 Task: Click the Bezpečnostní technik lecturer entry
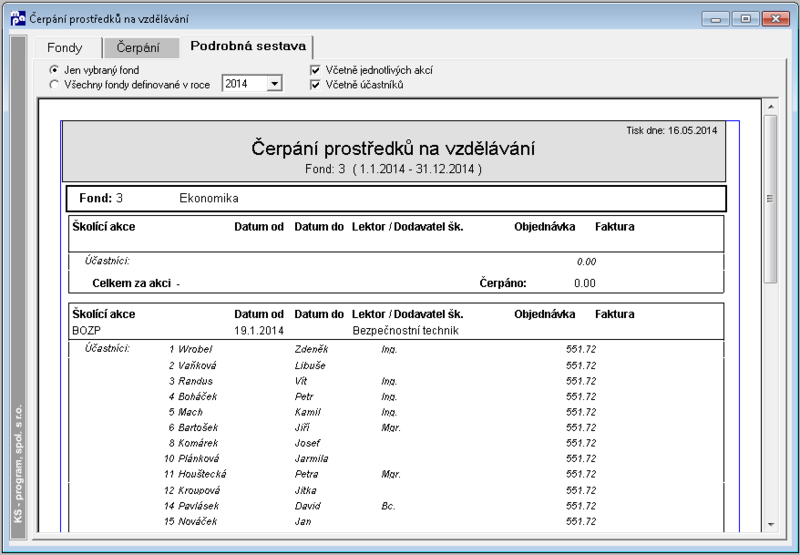406,331
